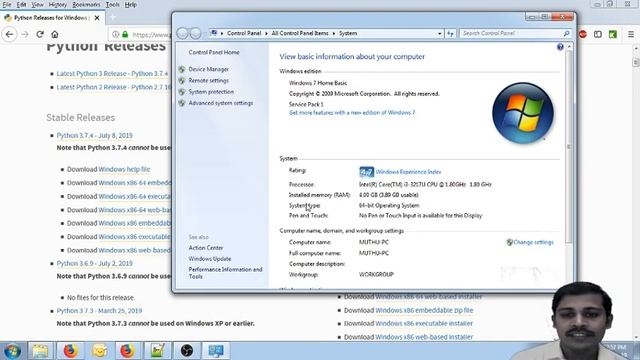
Task: Open the green notepad taskbar icon
Action: tap(157, 351)
